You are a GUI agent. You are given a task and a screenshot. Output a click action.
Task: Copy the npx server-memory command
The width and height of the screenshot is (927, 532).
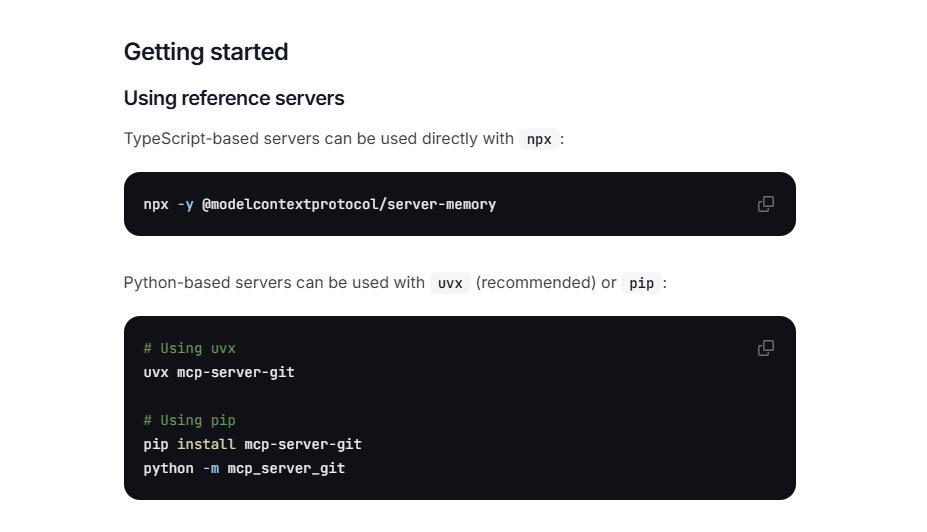click(766, 204)
